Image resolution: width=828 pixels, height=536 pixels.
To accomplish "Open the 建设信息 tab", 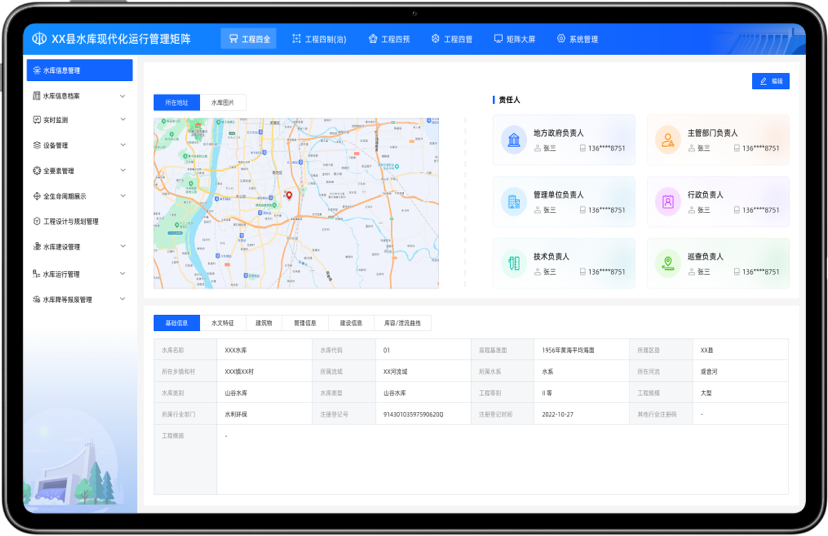I will coord(351,323).
